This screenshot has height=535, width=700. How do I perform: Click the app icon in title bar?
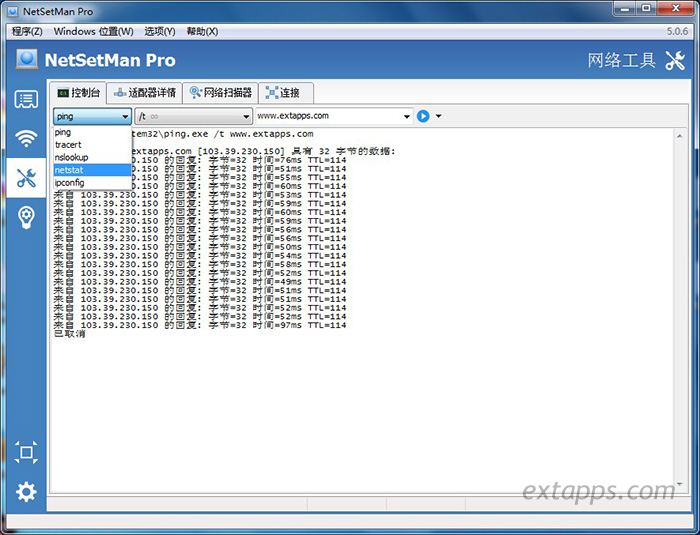click(12, 11)
